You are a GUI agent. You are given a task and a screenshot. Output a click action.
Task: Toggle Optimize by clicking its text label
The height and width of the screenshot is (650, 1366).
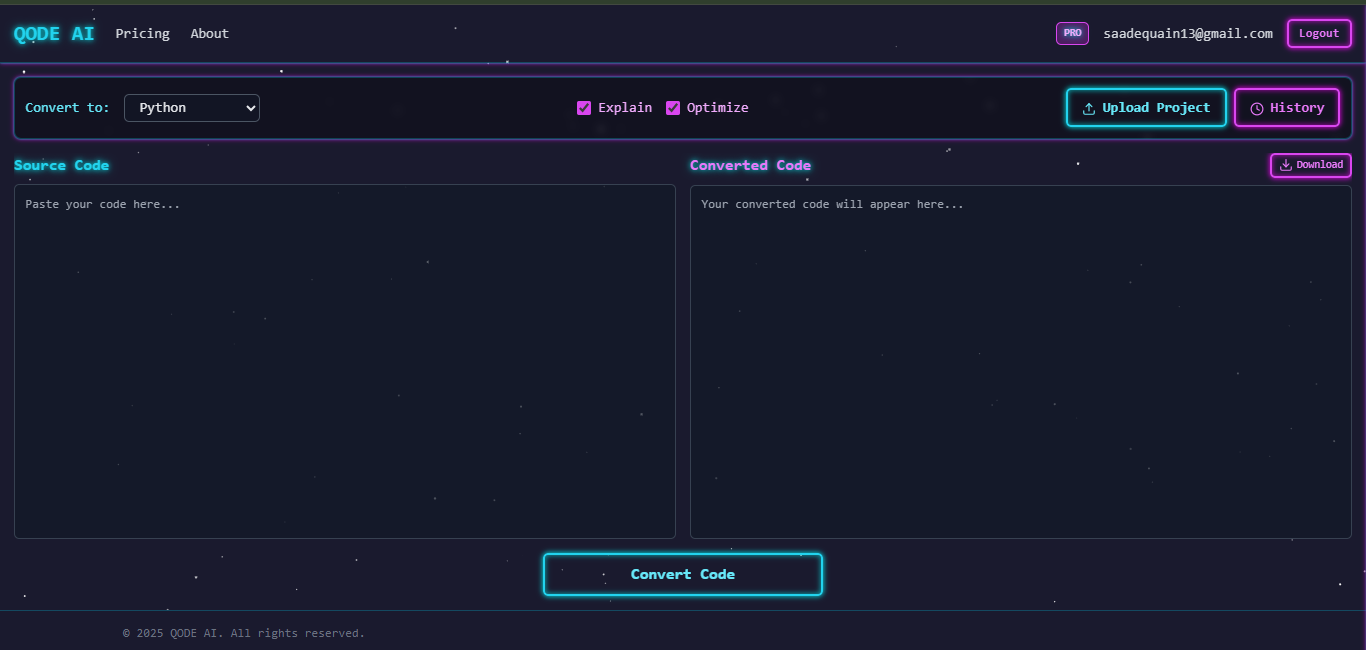tap(717, 108)
